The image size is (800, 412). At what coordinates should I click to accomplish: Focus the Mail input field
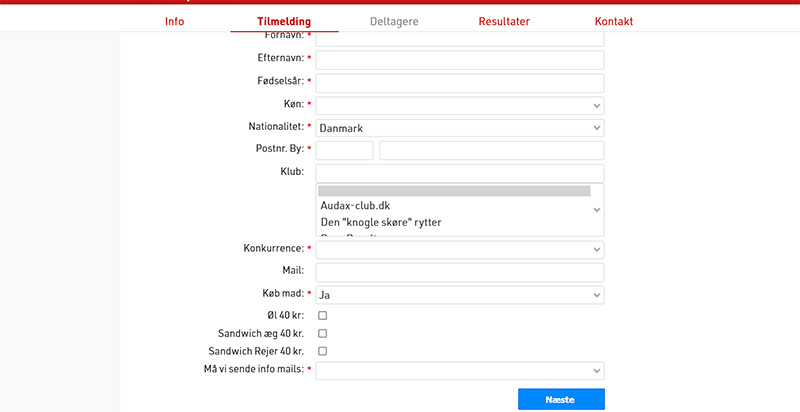tap(459, 272)
